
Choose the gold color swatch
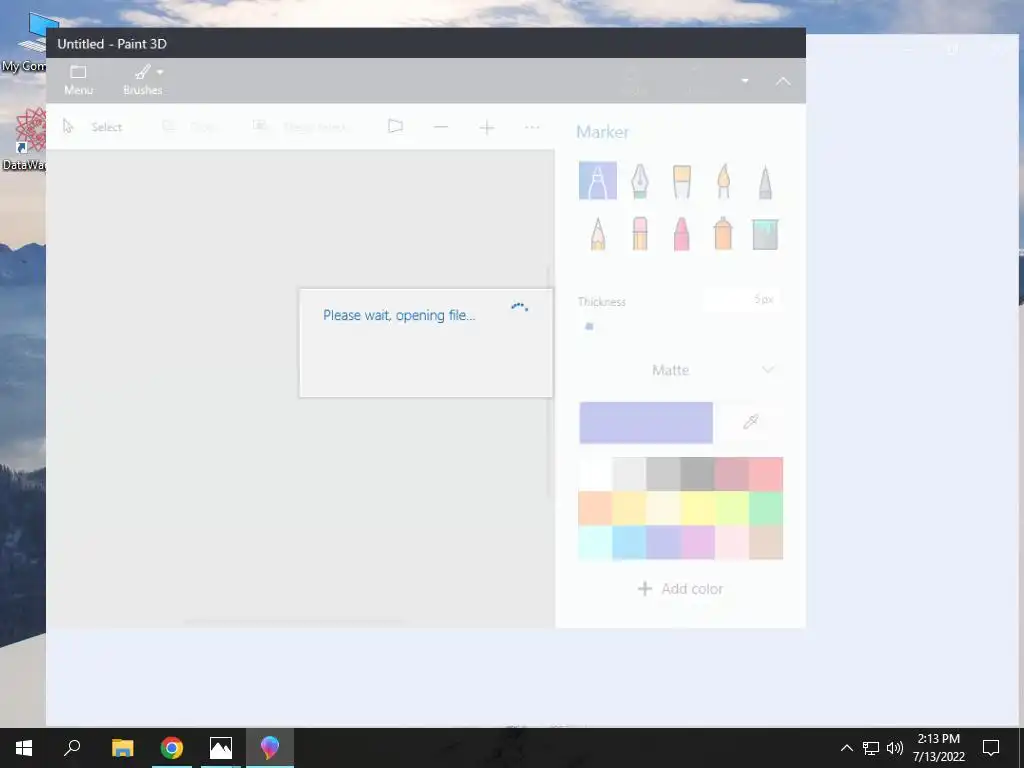(x=629, y=508)
